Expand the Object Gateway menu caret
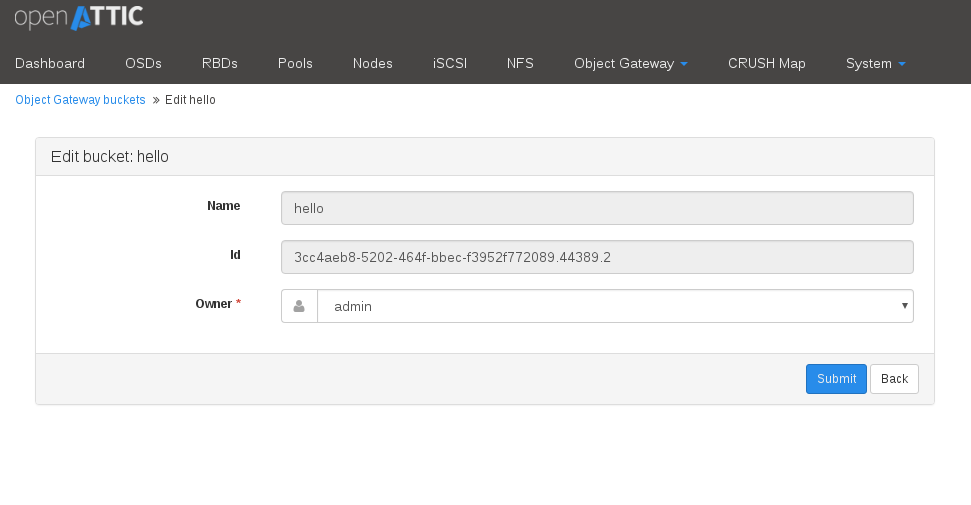This screenshot has width=971, height=505. coord(684,64)
